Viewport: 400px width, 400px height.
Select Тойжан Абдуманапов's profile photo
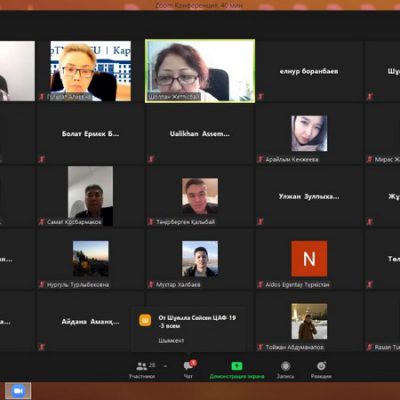click(x=309, y=321)
